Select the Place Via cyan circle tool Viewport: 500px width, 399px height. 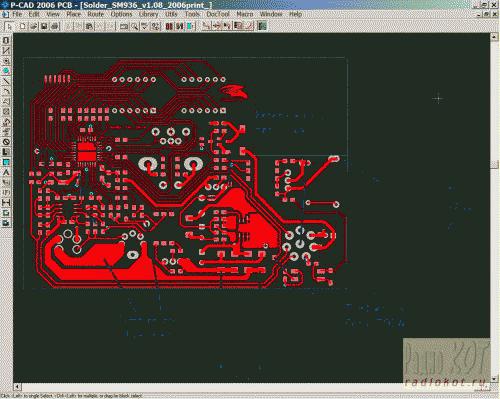click(6, 71)
